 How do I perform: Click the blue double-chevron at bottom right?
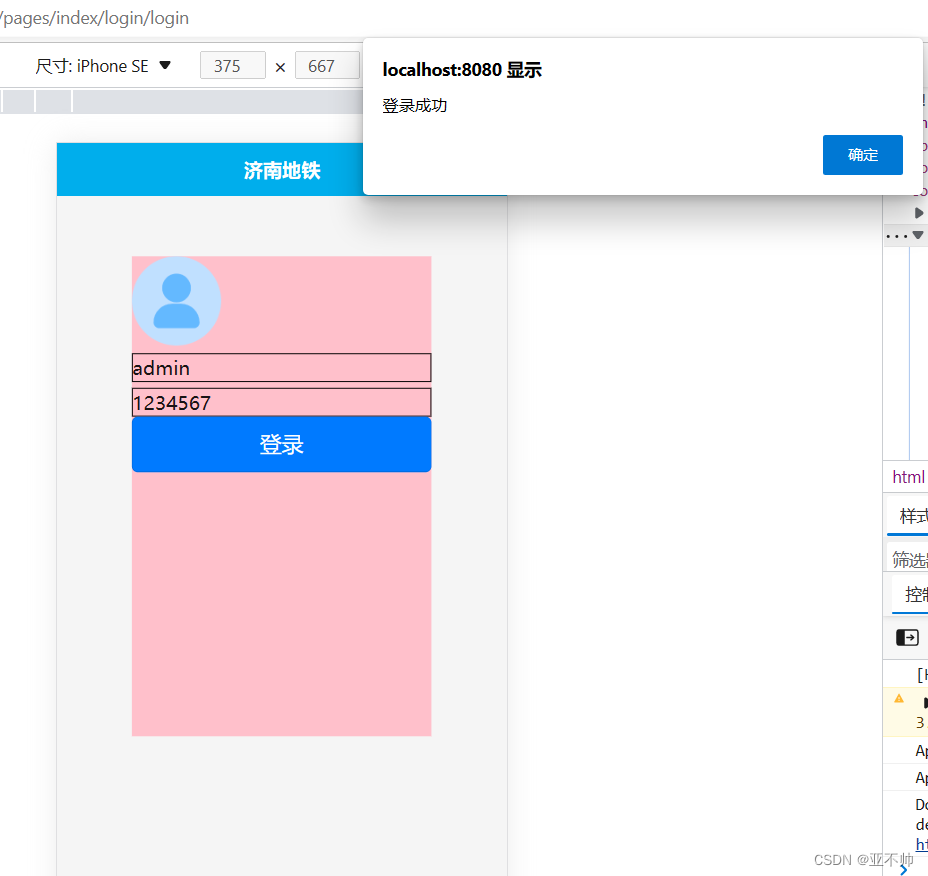(x=903, y=869)
